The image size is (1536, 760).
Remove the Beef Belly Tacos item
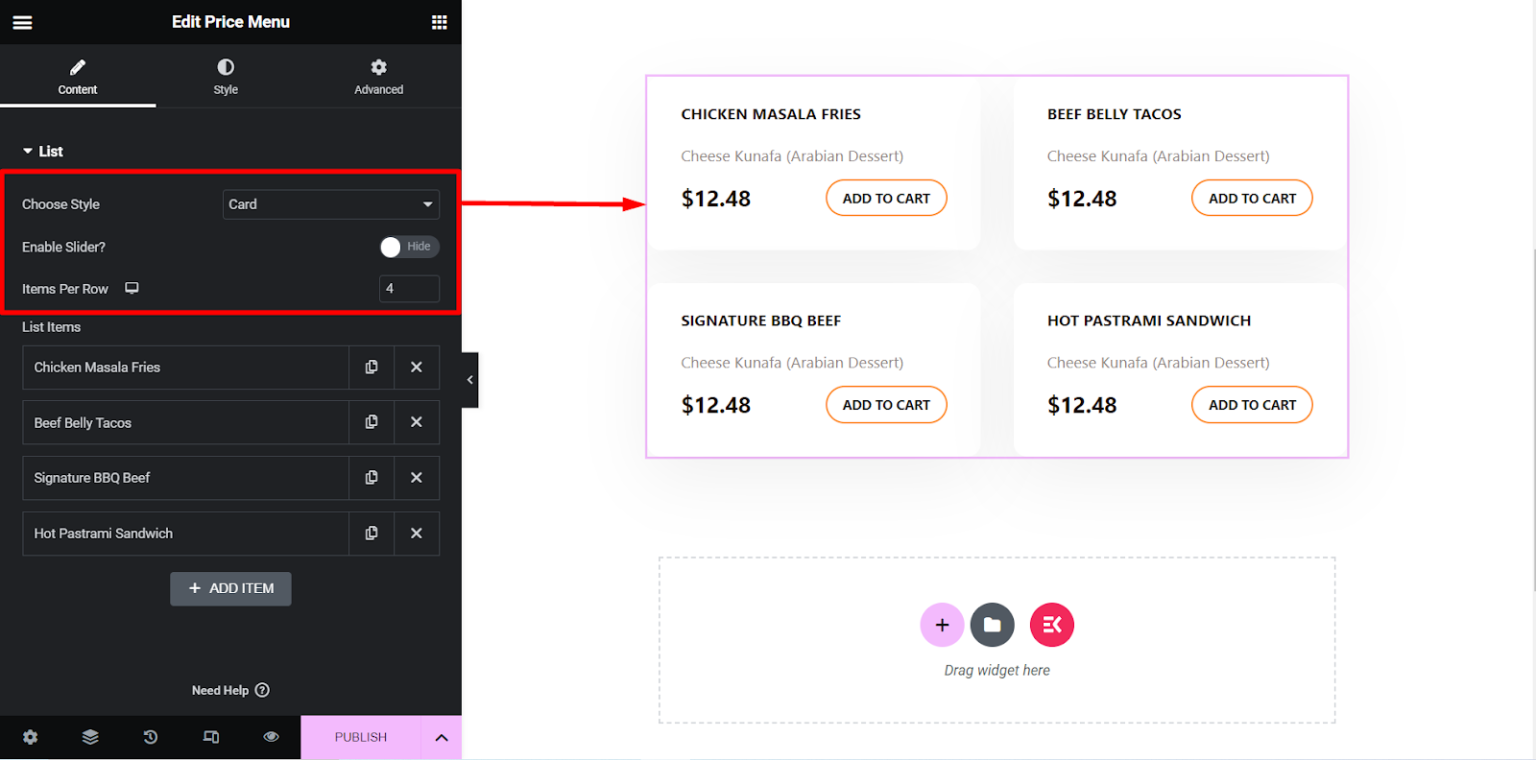click(417, 422)
